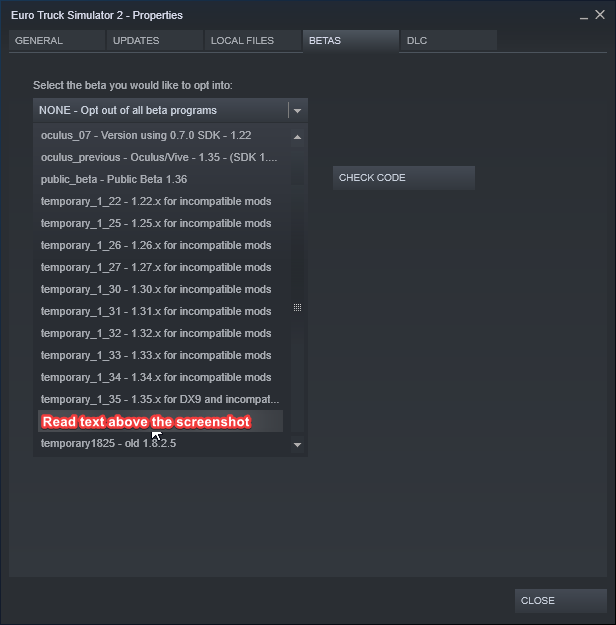Click the Check Code button
The width and height of the screenshot is (616, 625).
click(x=403, y=178)
